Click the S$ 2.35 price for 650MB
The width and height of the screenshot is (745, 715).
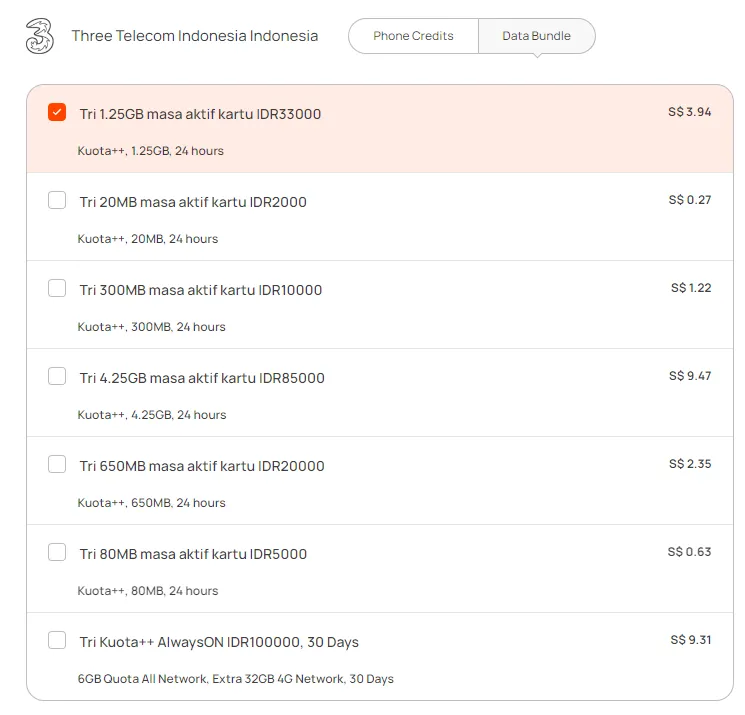(690, 464)
